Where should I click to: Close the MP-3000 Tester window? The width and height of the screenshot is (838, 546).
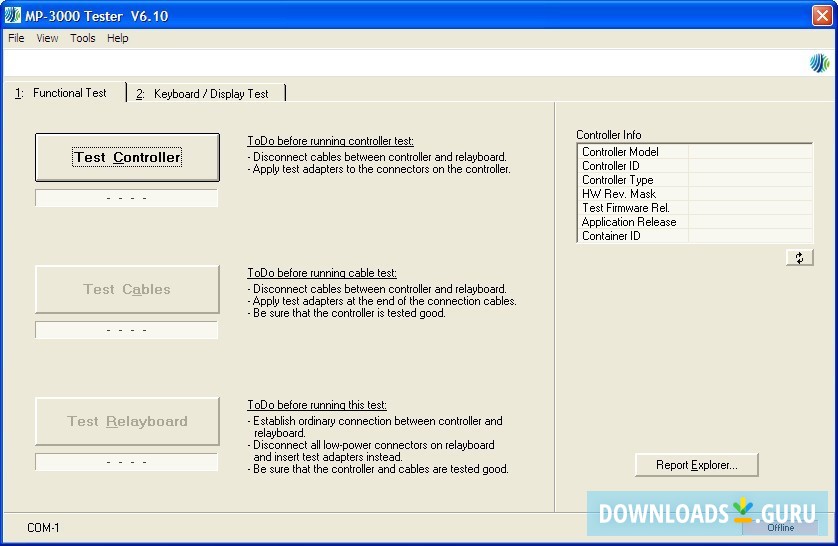[x=822, y=15]
